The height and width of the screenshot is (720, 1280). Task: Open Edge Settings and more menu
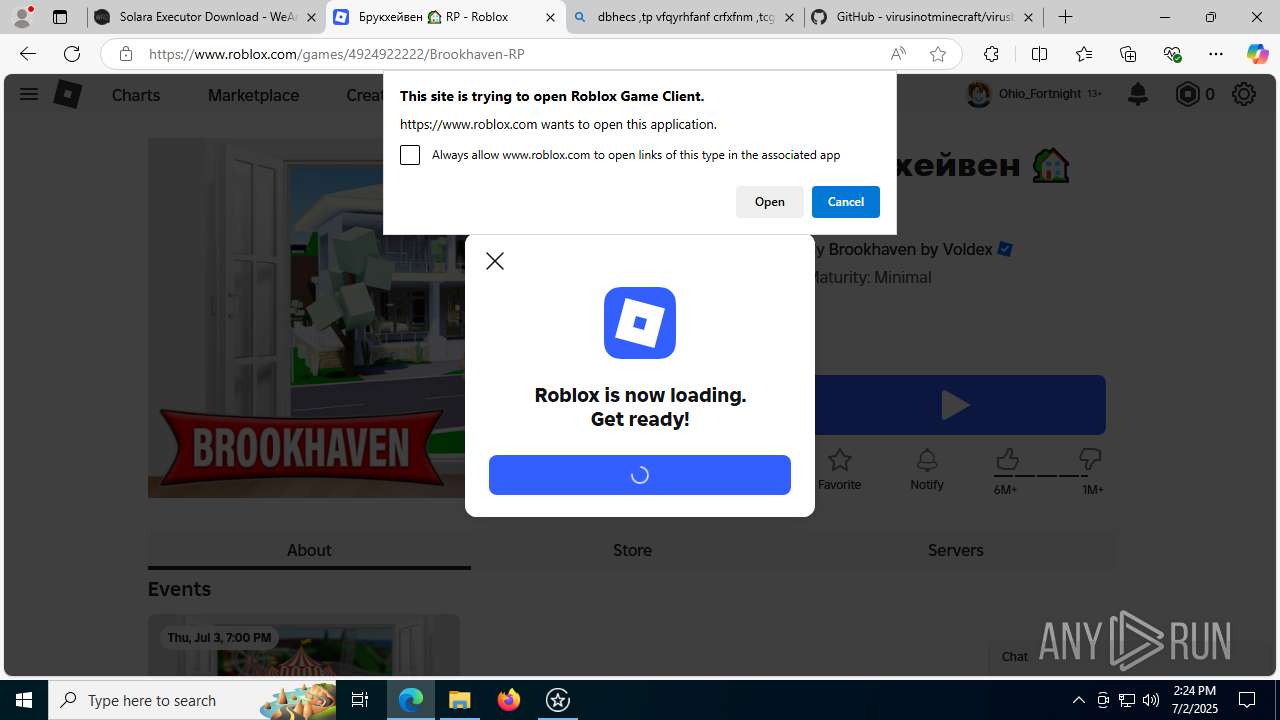click(1216, 54)
